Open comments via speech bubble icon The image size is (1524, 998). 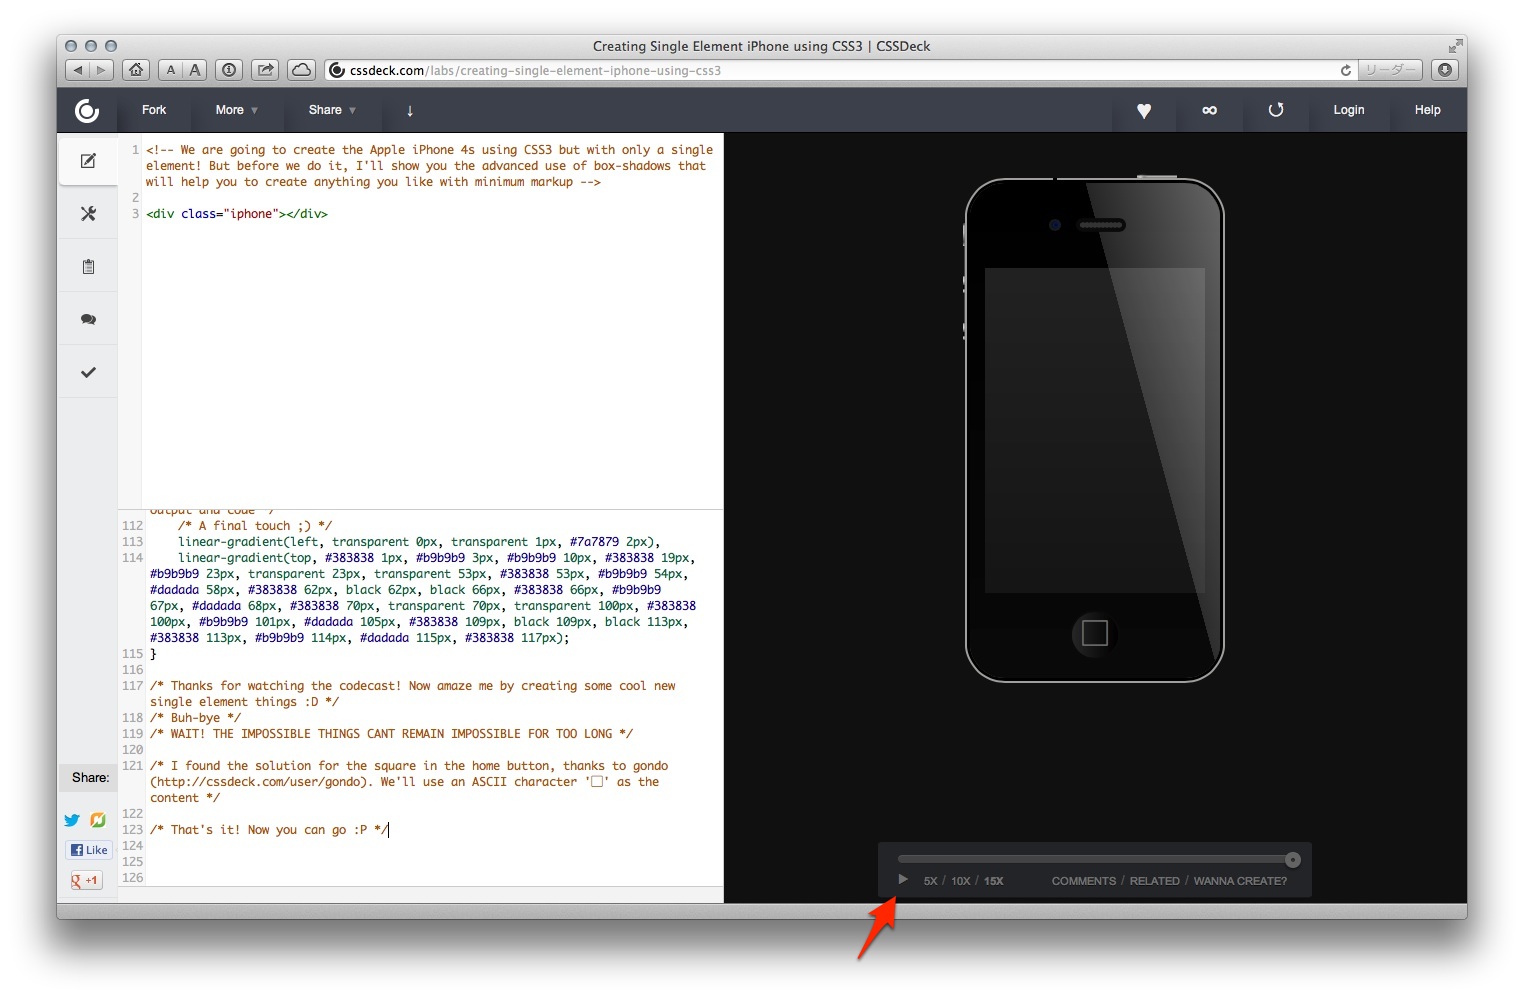[x=88, y=318]
